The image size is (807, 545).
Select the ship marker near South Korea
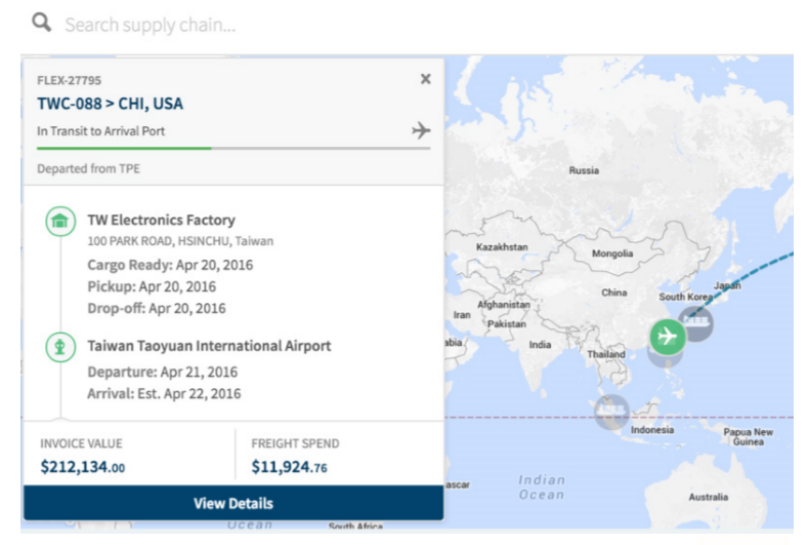(x=697, y=322)
